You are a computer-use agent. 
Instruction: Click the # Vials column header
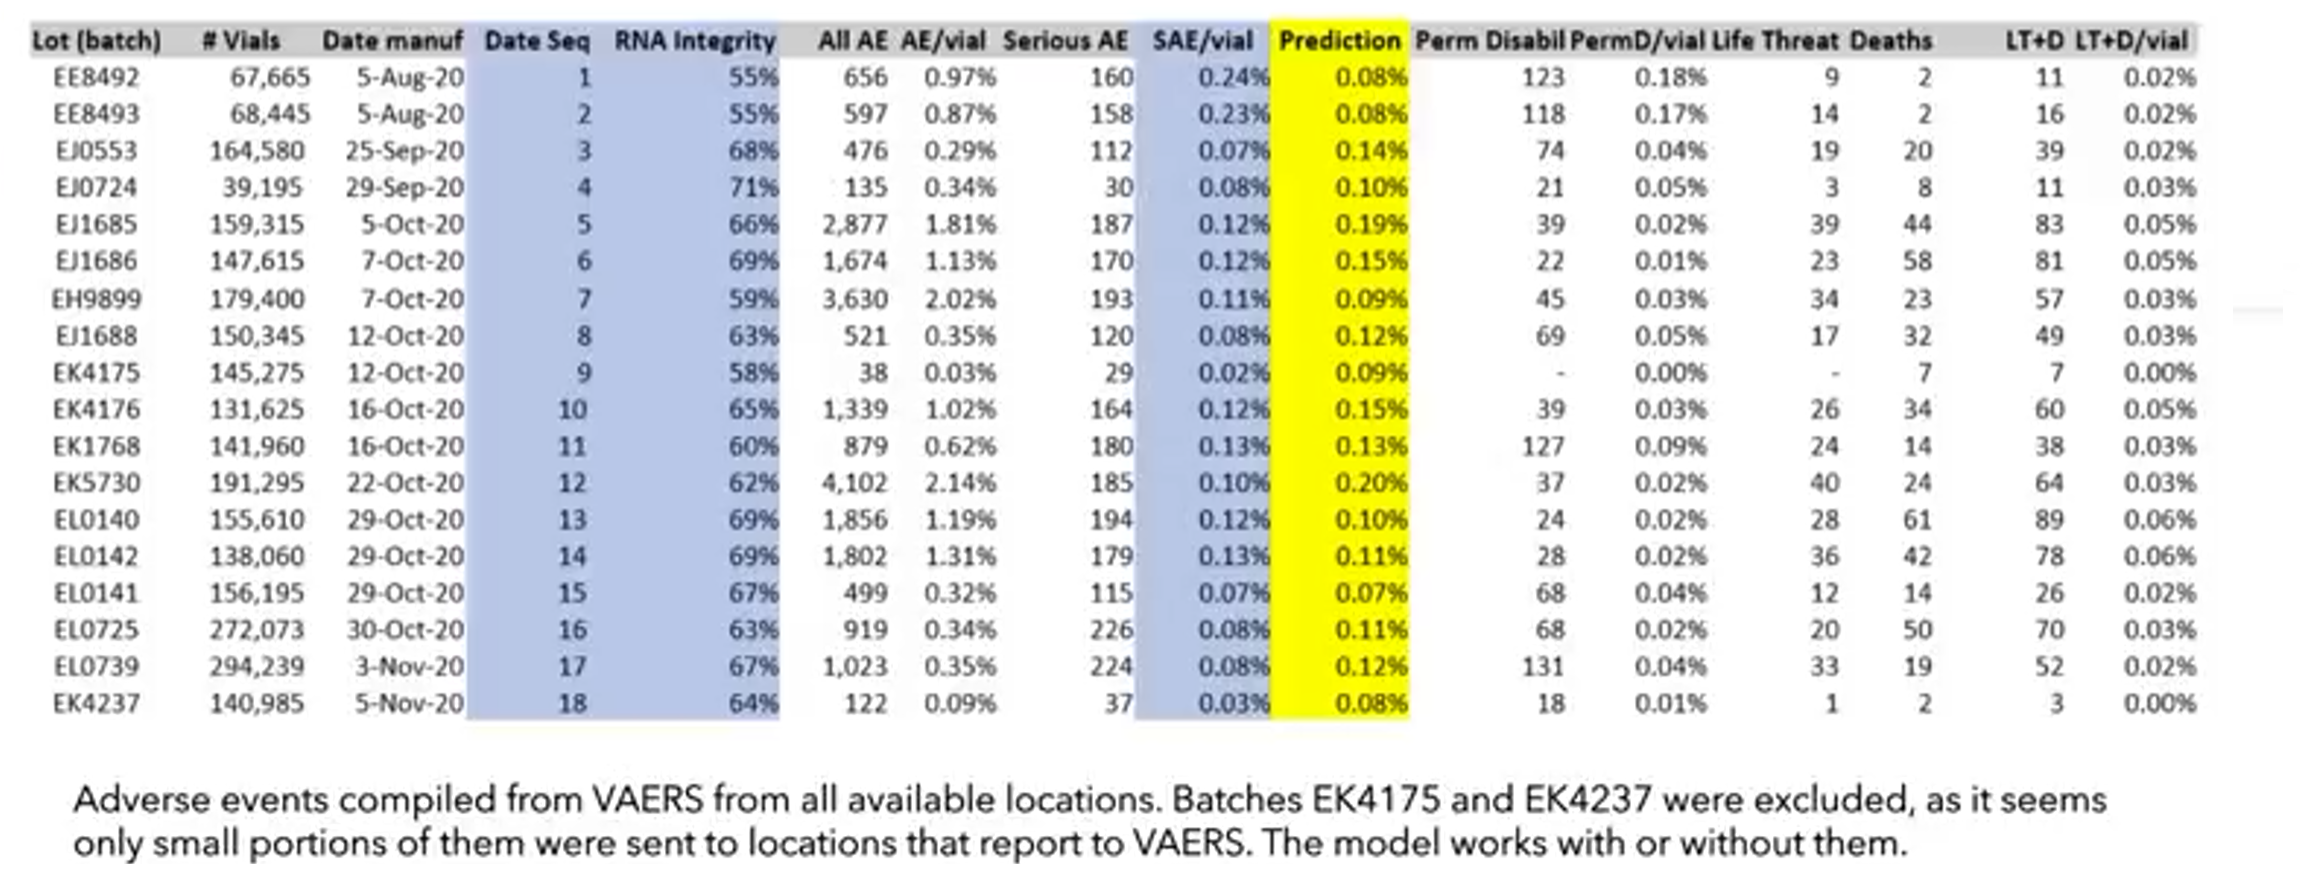pos(240,41)
